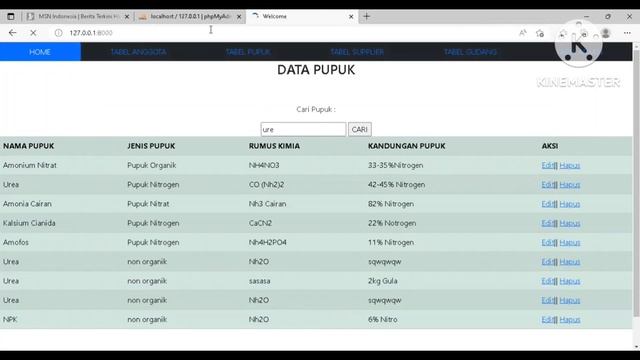Screen dimensions: 640x360
Task: Open the Read aloud icon in address bar
Action: point(522,33)
